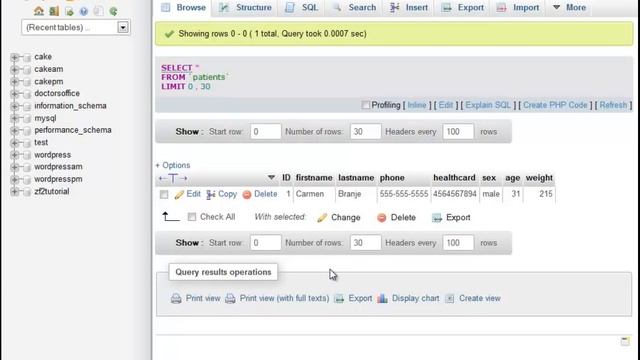
Task: Click the Create PHP Code link
Action: (x=555, y=105)
